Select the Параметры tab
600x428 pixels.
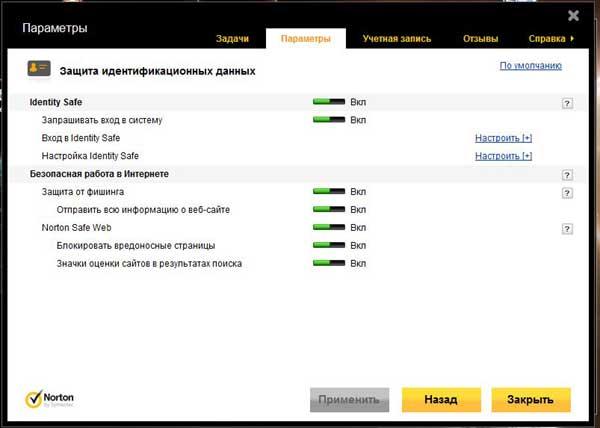pyautogui.click(x=306, y=39)
